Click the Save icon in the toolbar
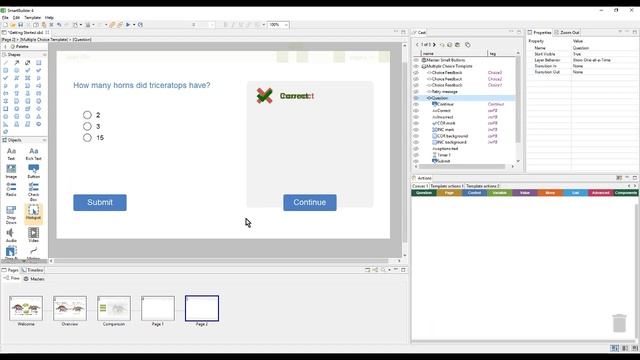This screenshot has width=640, height=360. click(x=20, y=25)
